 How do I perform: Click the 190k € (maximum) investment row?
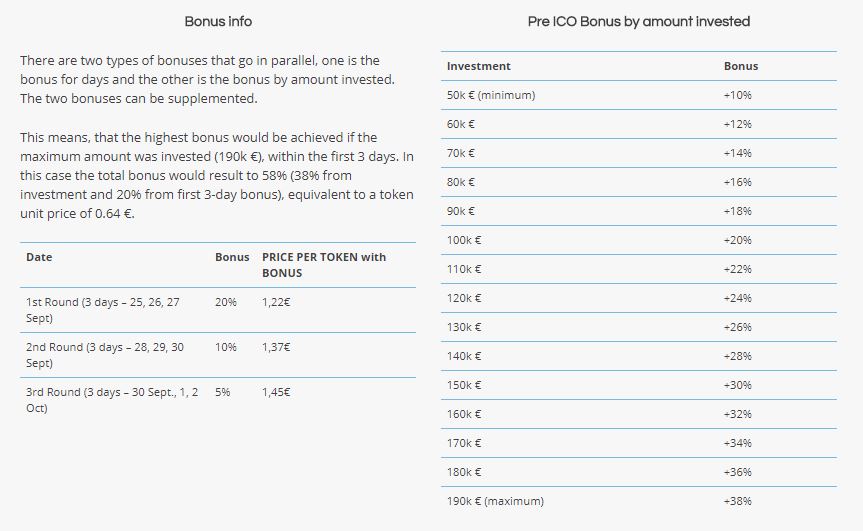pyautogui.click(x=638, y=501)
